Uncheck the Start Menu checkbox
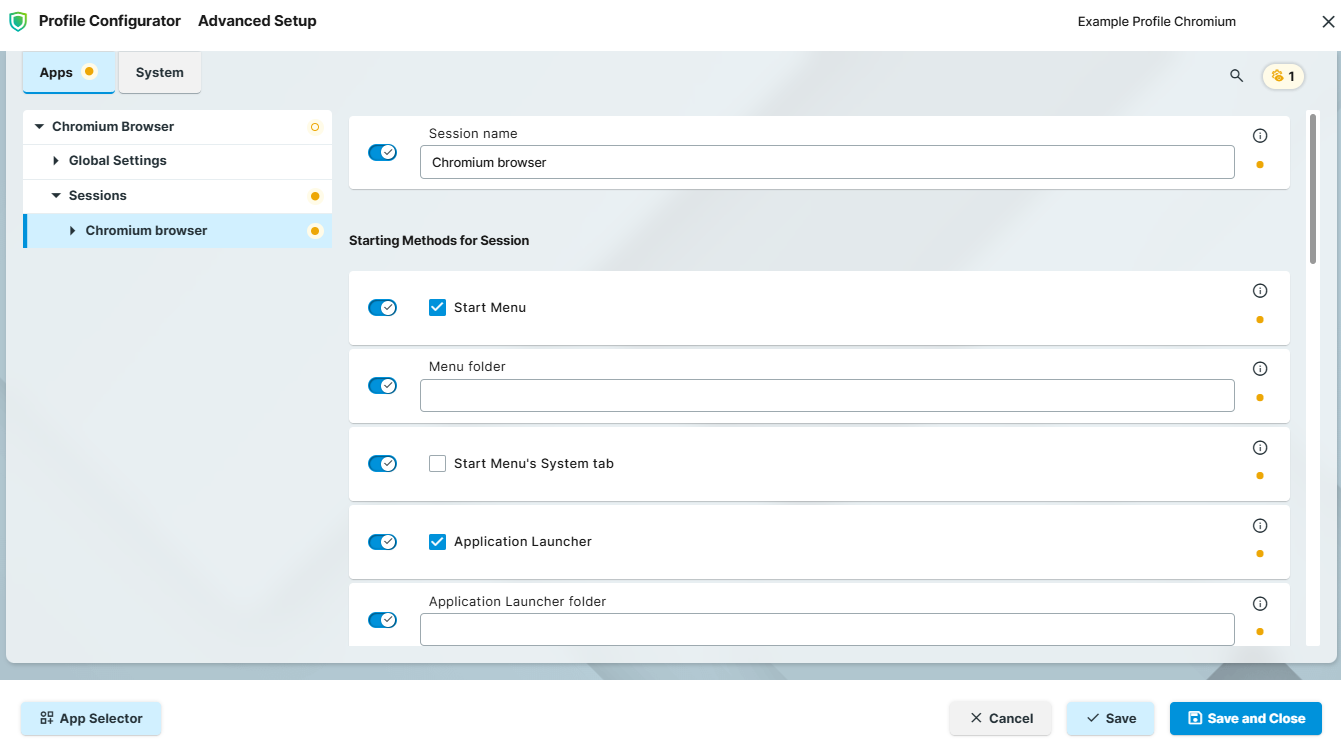Screen dimensions: 1341x753 tap(437, 307)
